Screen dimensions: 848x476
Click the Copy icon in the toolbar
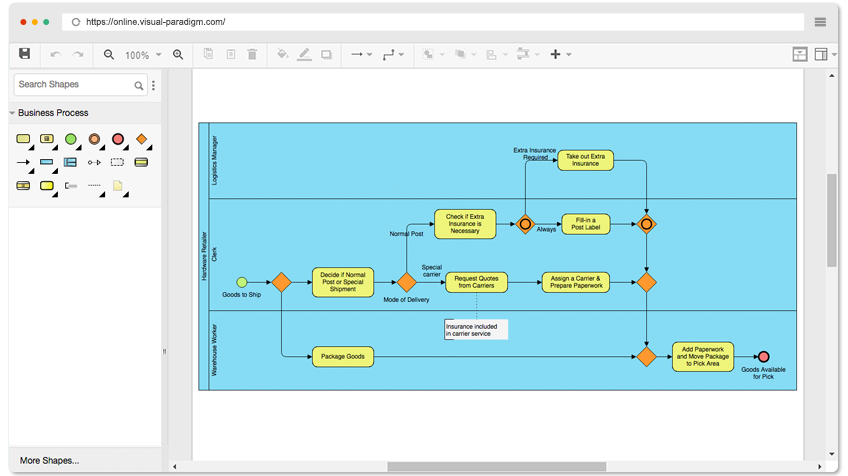click(208, 54)
